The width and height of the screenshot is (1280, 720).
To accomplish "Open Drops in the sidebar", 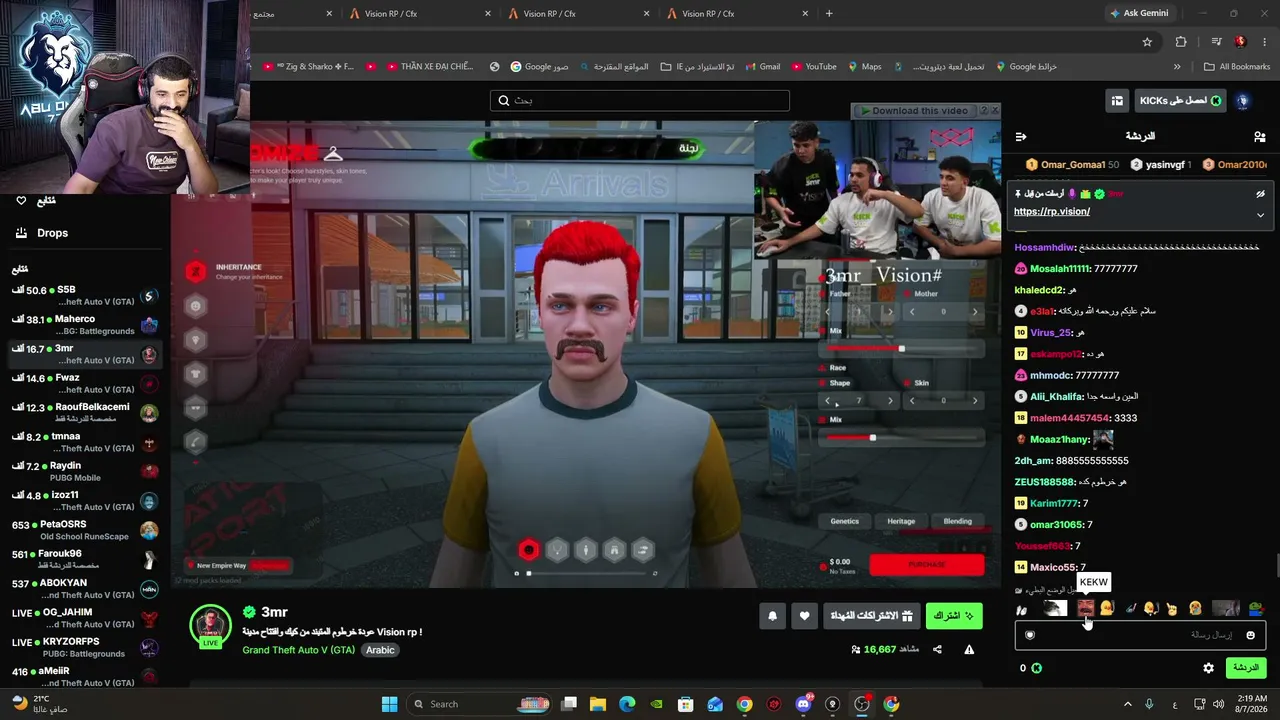I will click(x=52, y=233).
